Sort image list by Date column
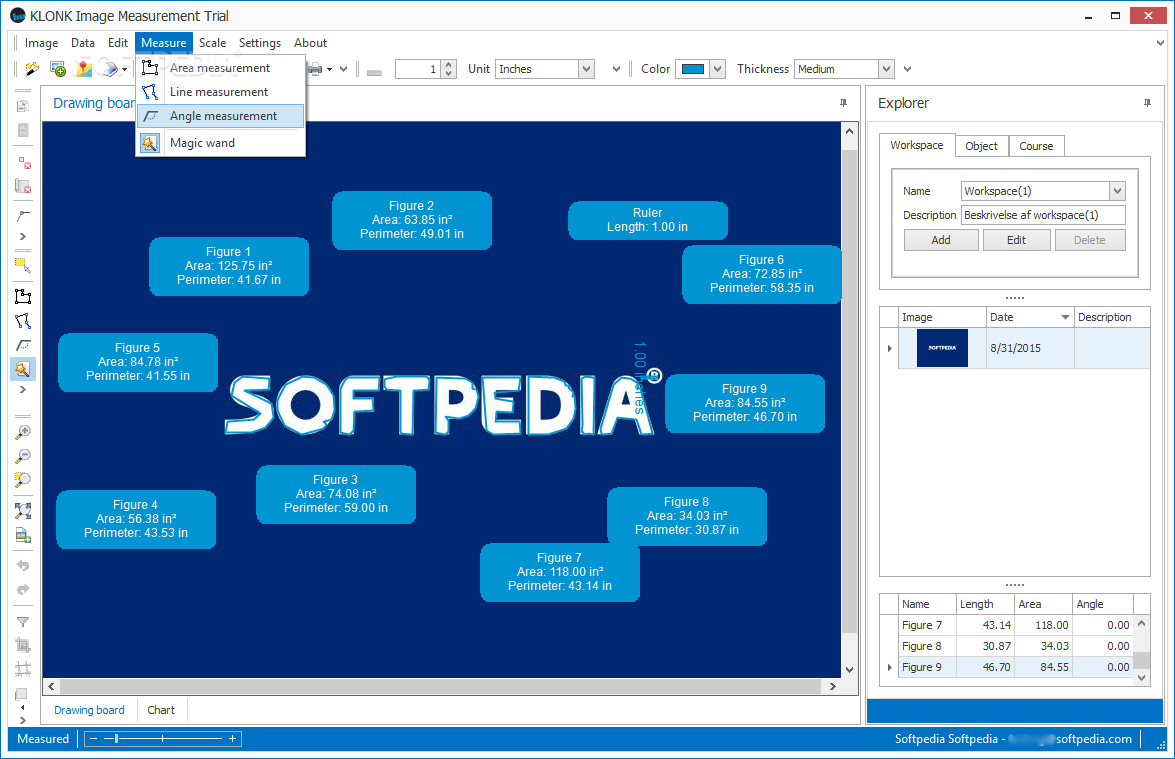The image size is (1175, 759). pos(1030,317)
